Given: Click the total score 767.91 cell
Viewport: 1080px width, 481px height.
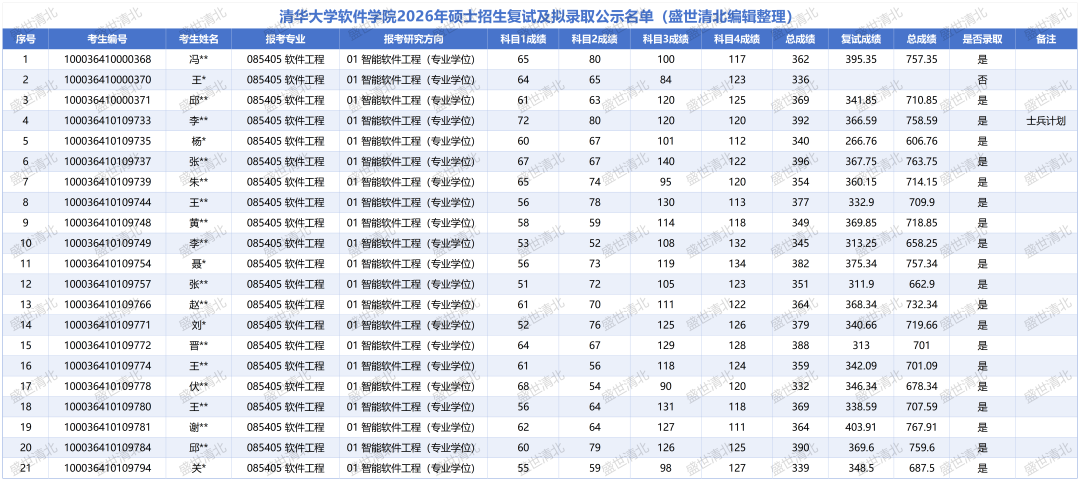Looking at the screenshot, I should click(x=921, y=427).
